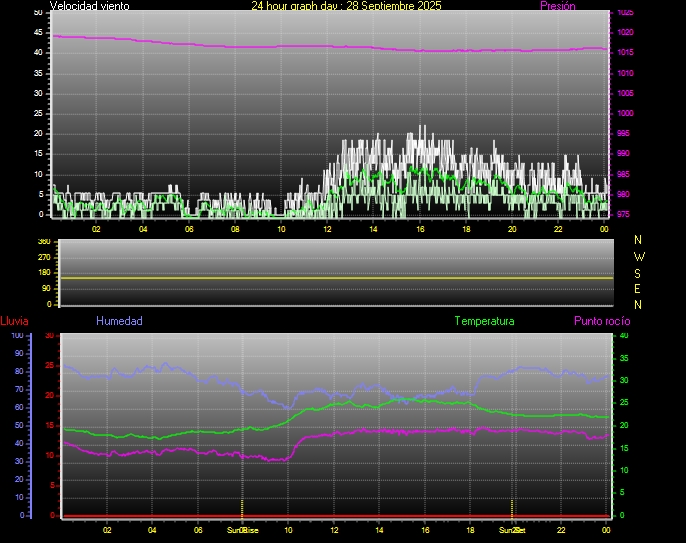The image size is (686, 543).
Task: Click the Humedad legend label
Action: click(x=119, y=321)
